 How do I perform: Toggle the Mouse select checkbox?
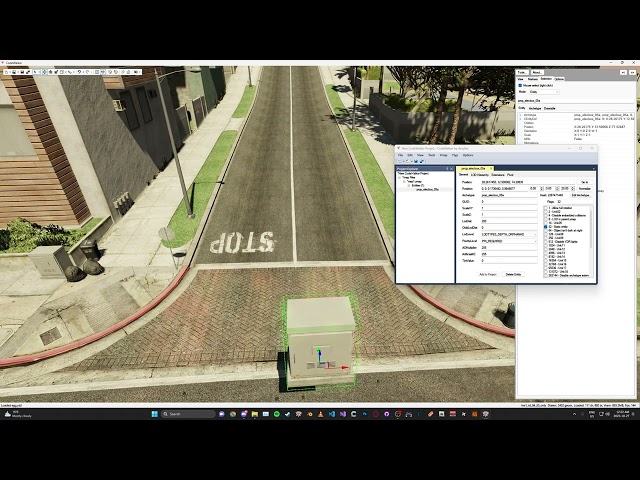tap(520, 85)
